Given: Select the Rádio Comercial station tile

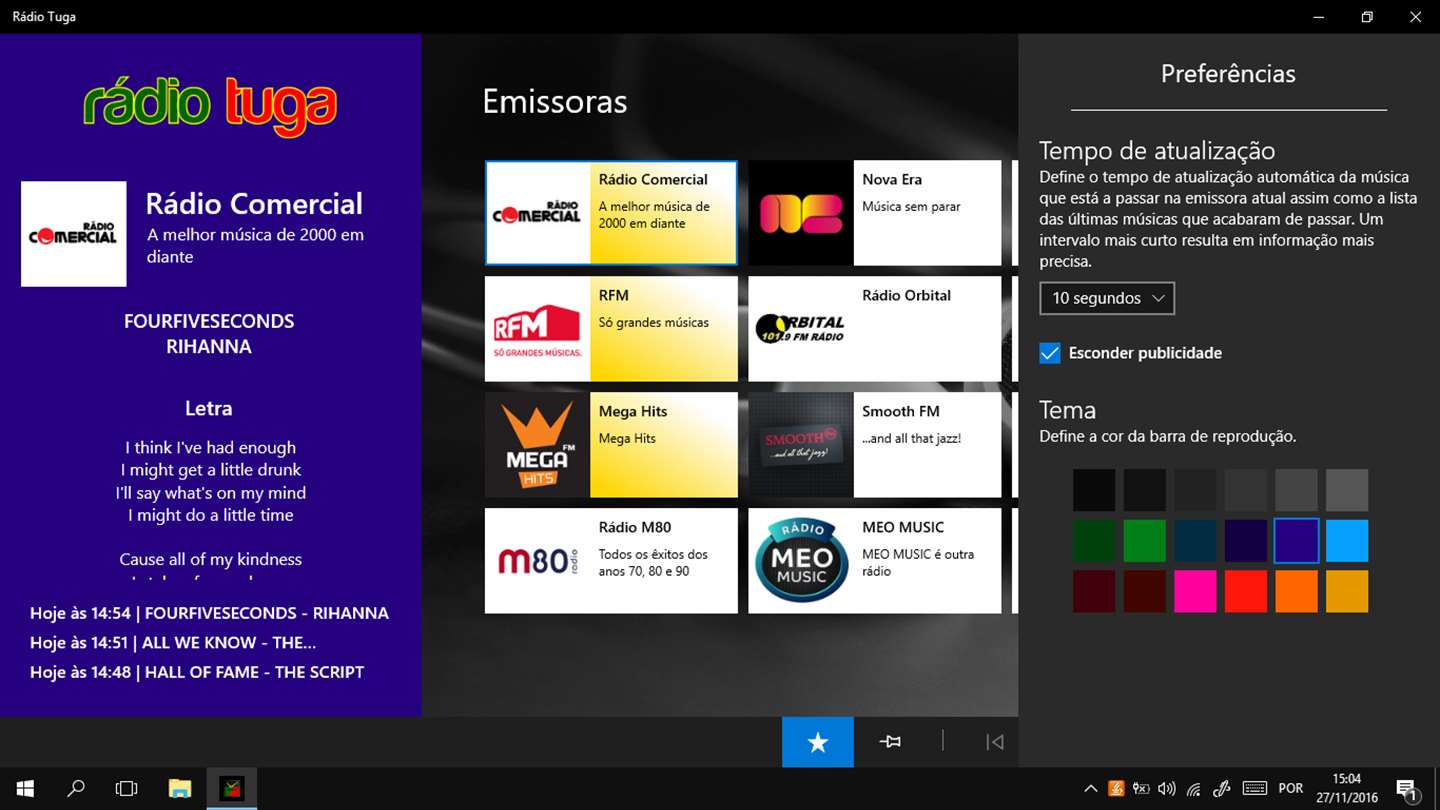Looking at the screenshot, I should click(x=611, y=213).
